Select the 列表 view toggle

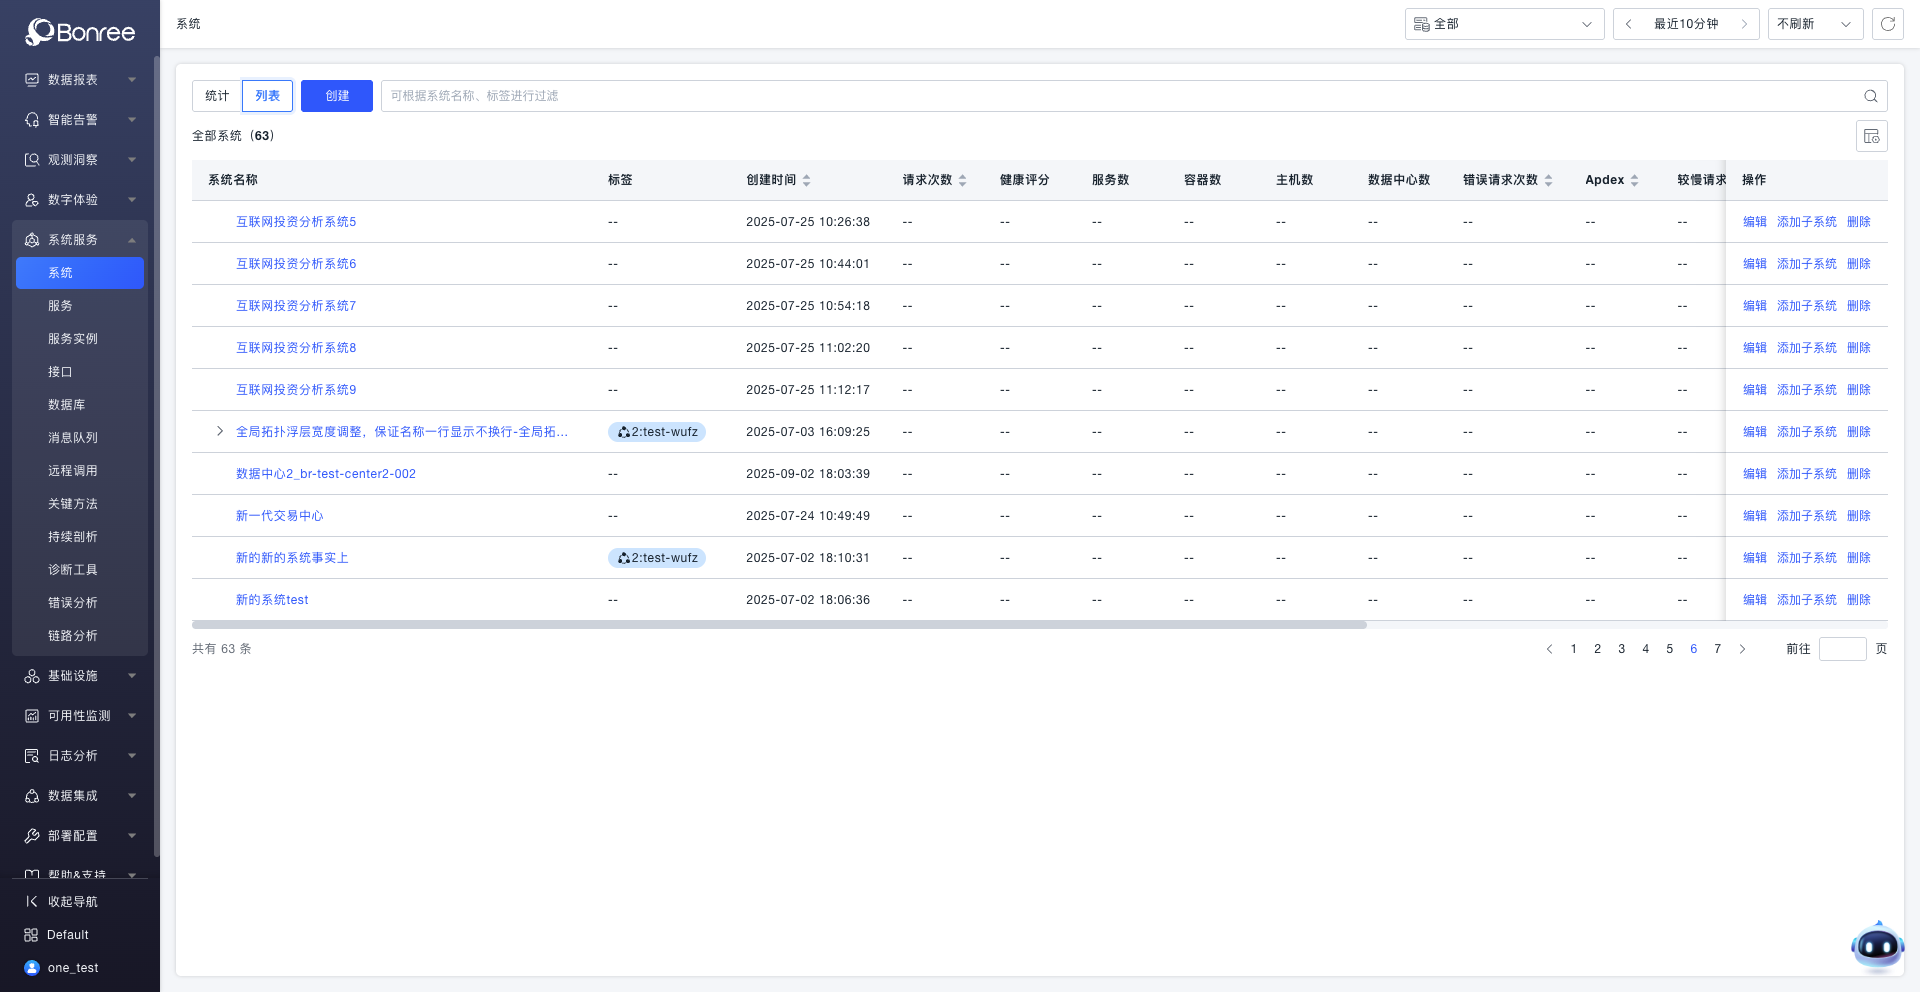coord(267,96)
